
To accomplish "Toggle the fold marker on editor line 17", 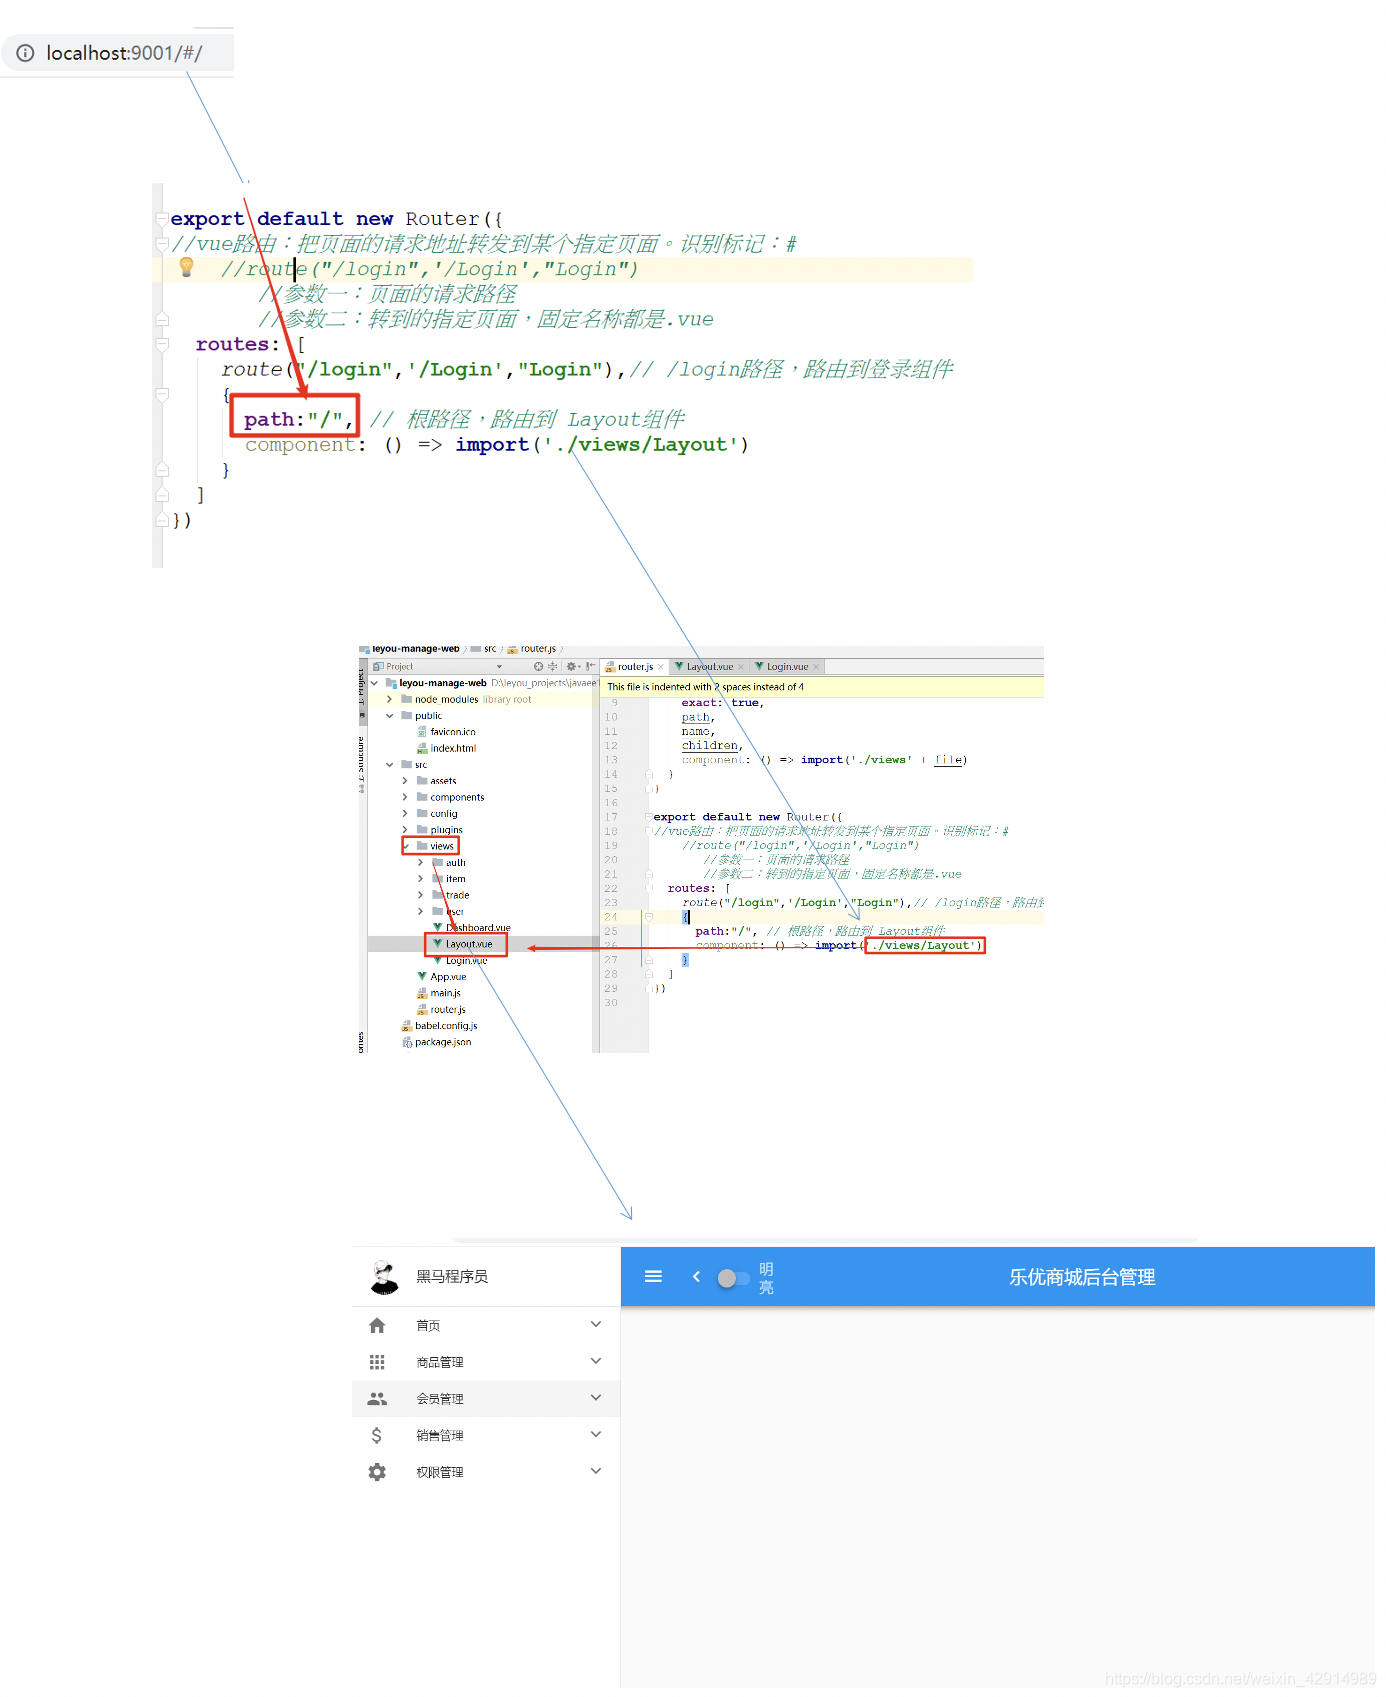I will 649,817.
